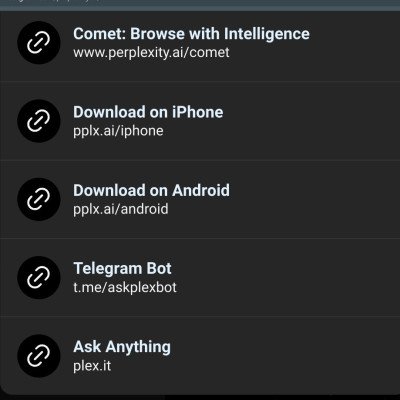Choose the Ask Anything title
The width and height of the screenshot is (400, 400).
(x=122, y=347)
